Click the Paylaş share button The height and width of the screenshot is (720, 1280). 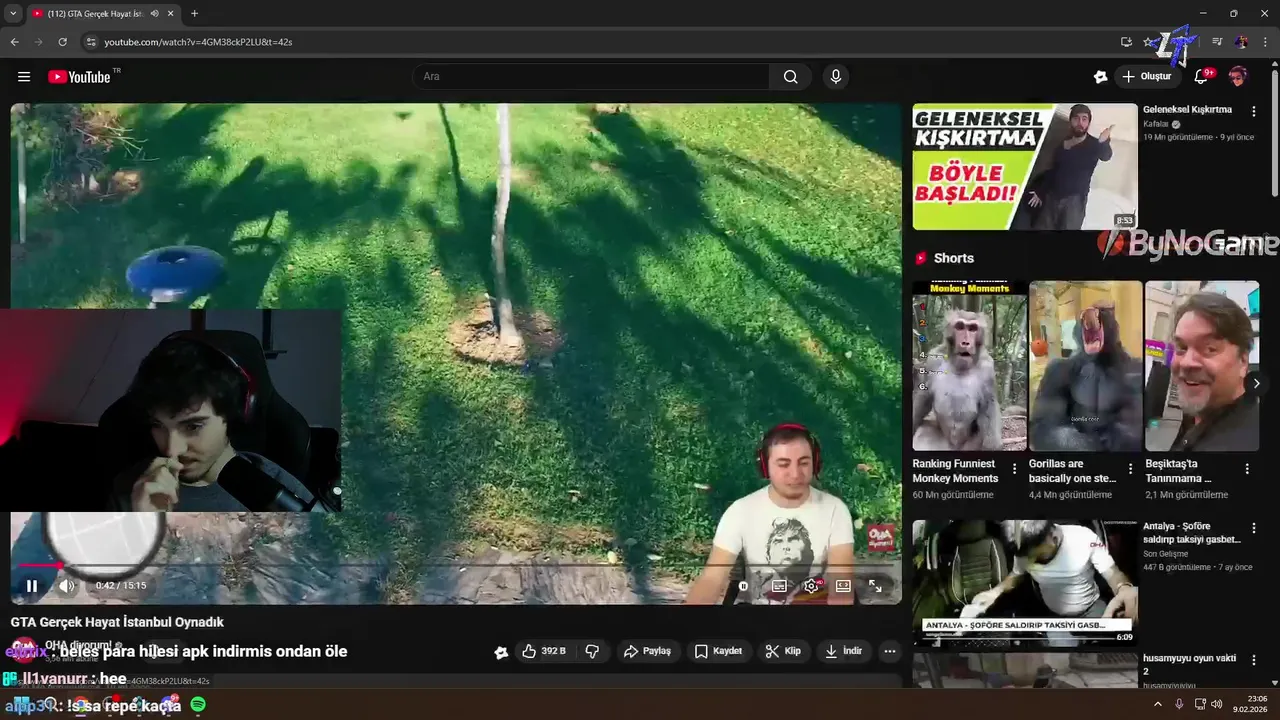[x=647, y=651]
